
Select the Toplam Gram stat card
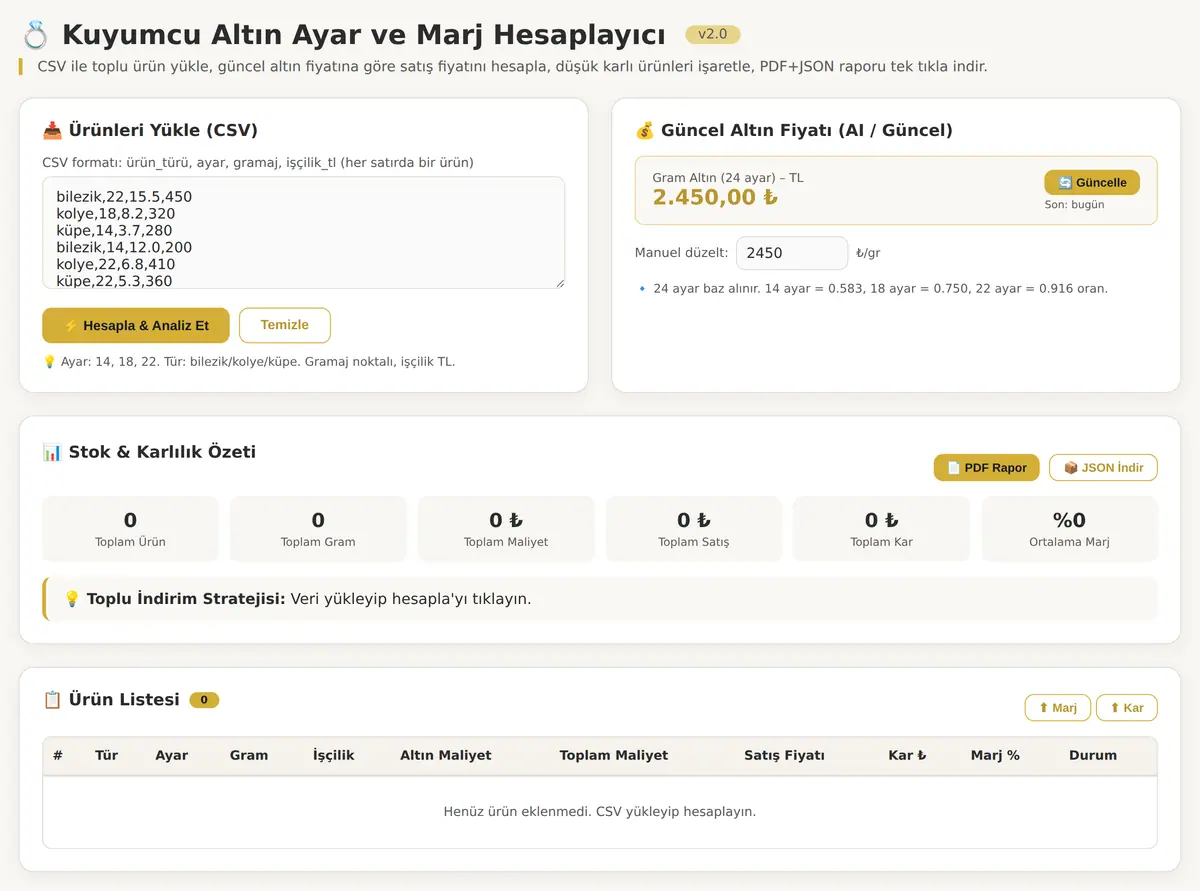[x=318, y=528]
